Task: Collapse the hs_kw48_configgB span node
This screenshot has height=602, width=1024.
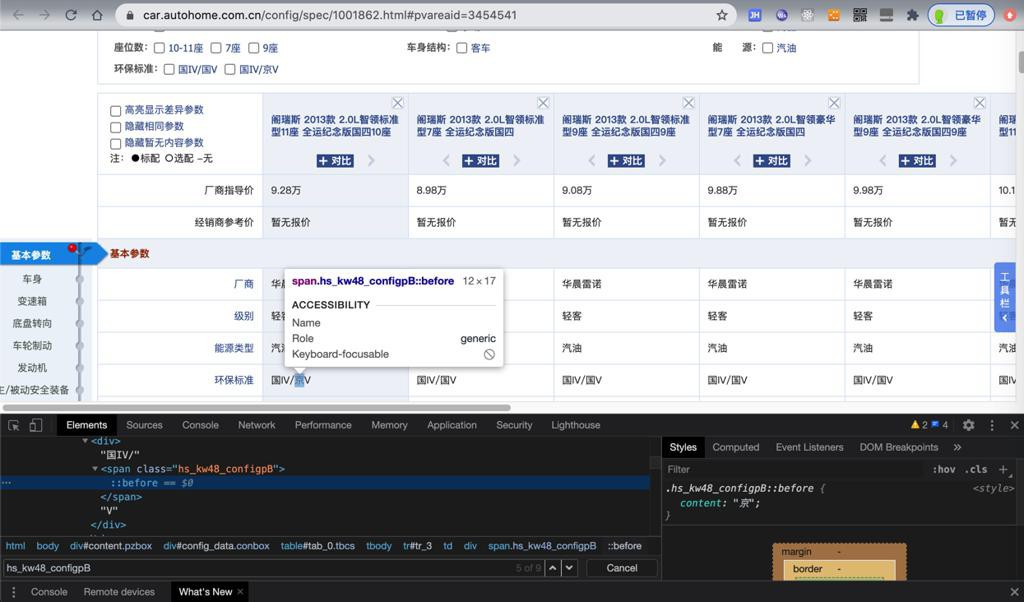Action: click(x=95, y=469)
